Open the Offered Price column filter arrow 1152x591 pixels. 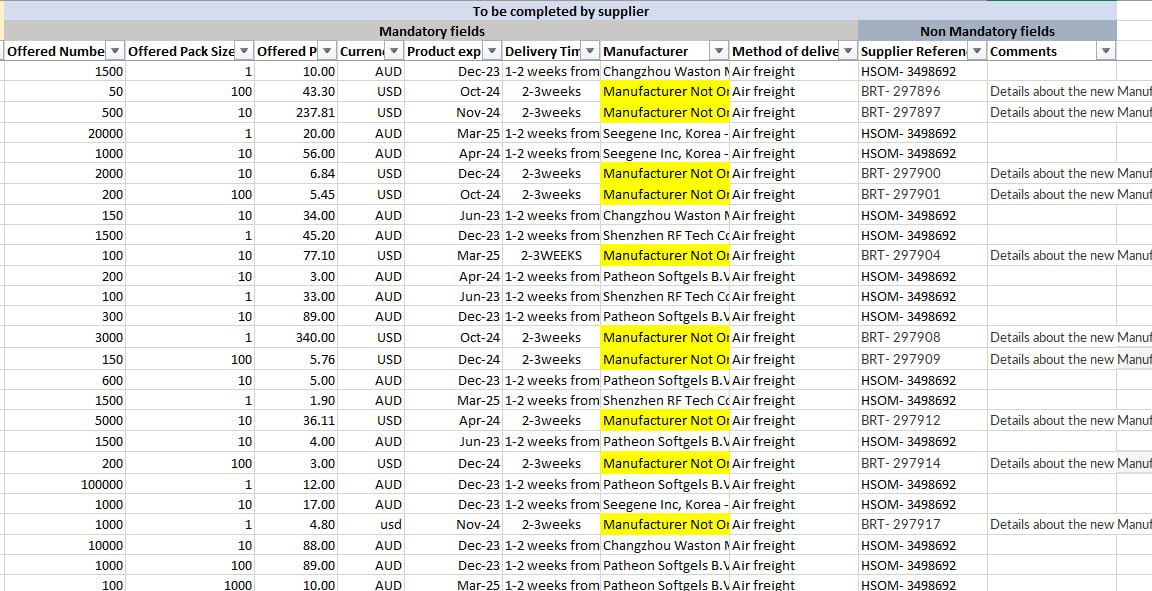328,51
